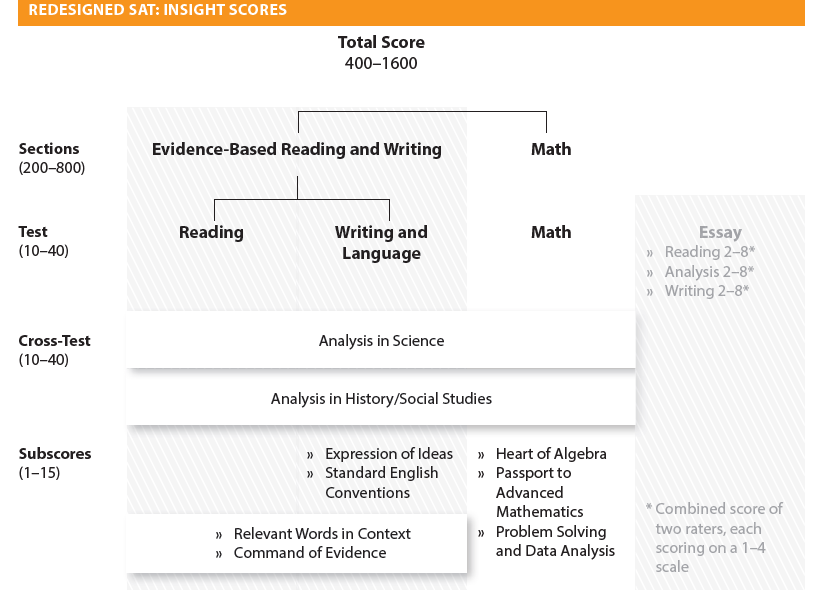Select the "Heart of Algebra" subscore

551,454
